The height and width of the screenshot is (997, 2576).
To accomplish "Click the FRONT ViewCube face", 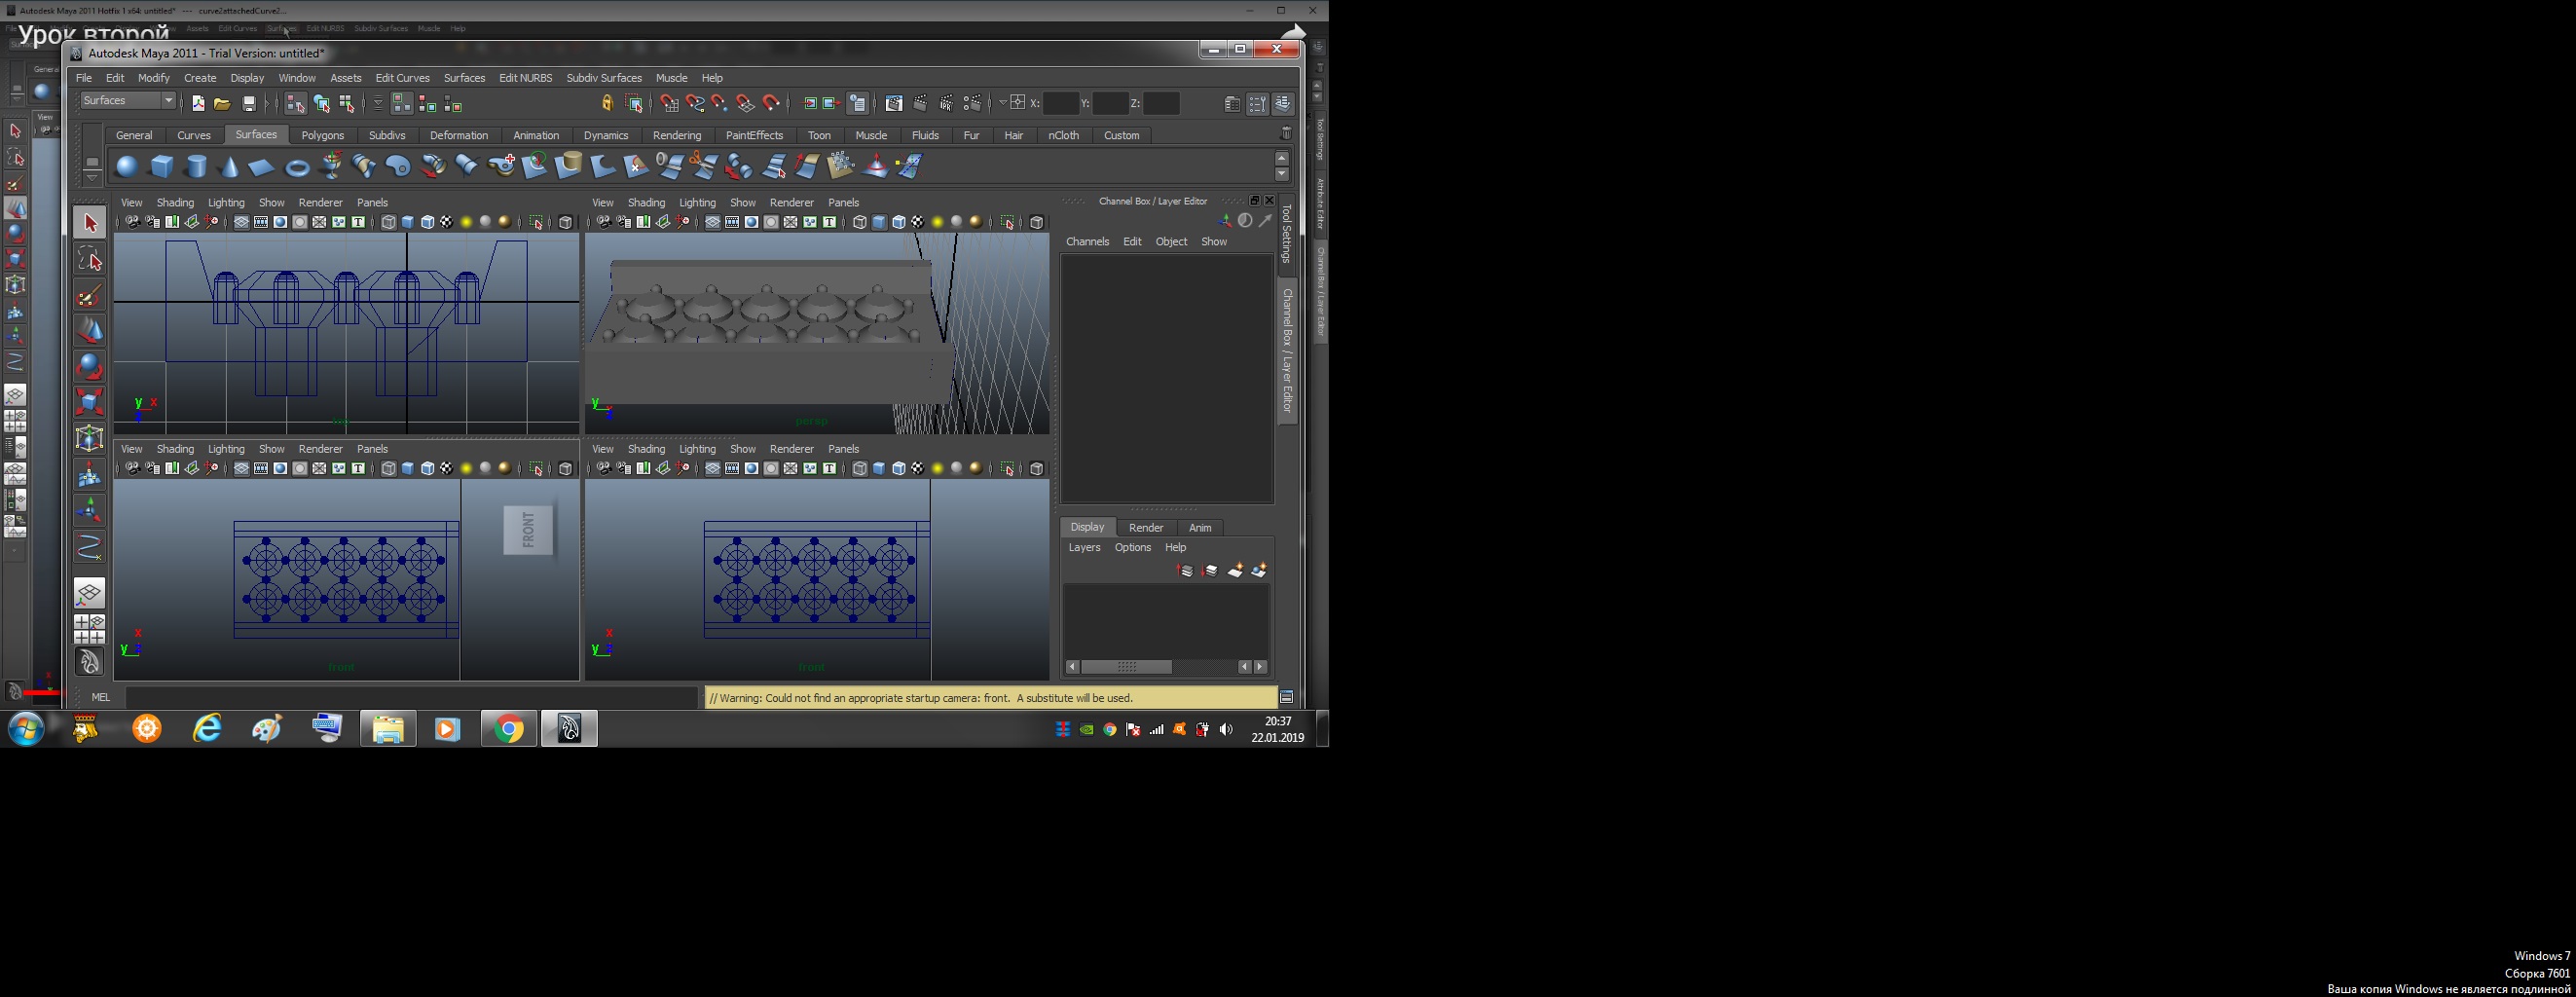I will [528, 530].
